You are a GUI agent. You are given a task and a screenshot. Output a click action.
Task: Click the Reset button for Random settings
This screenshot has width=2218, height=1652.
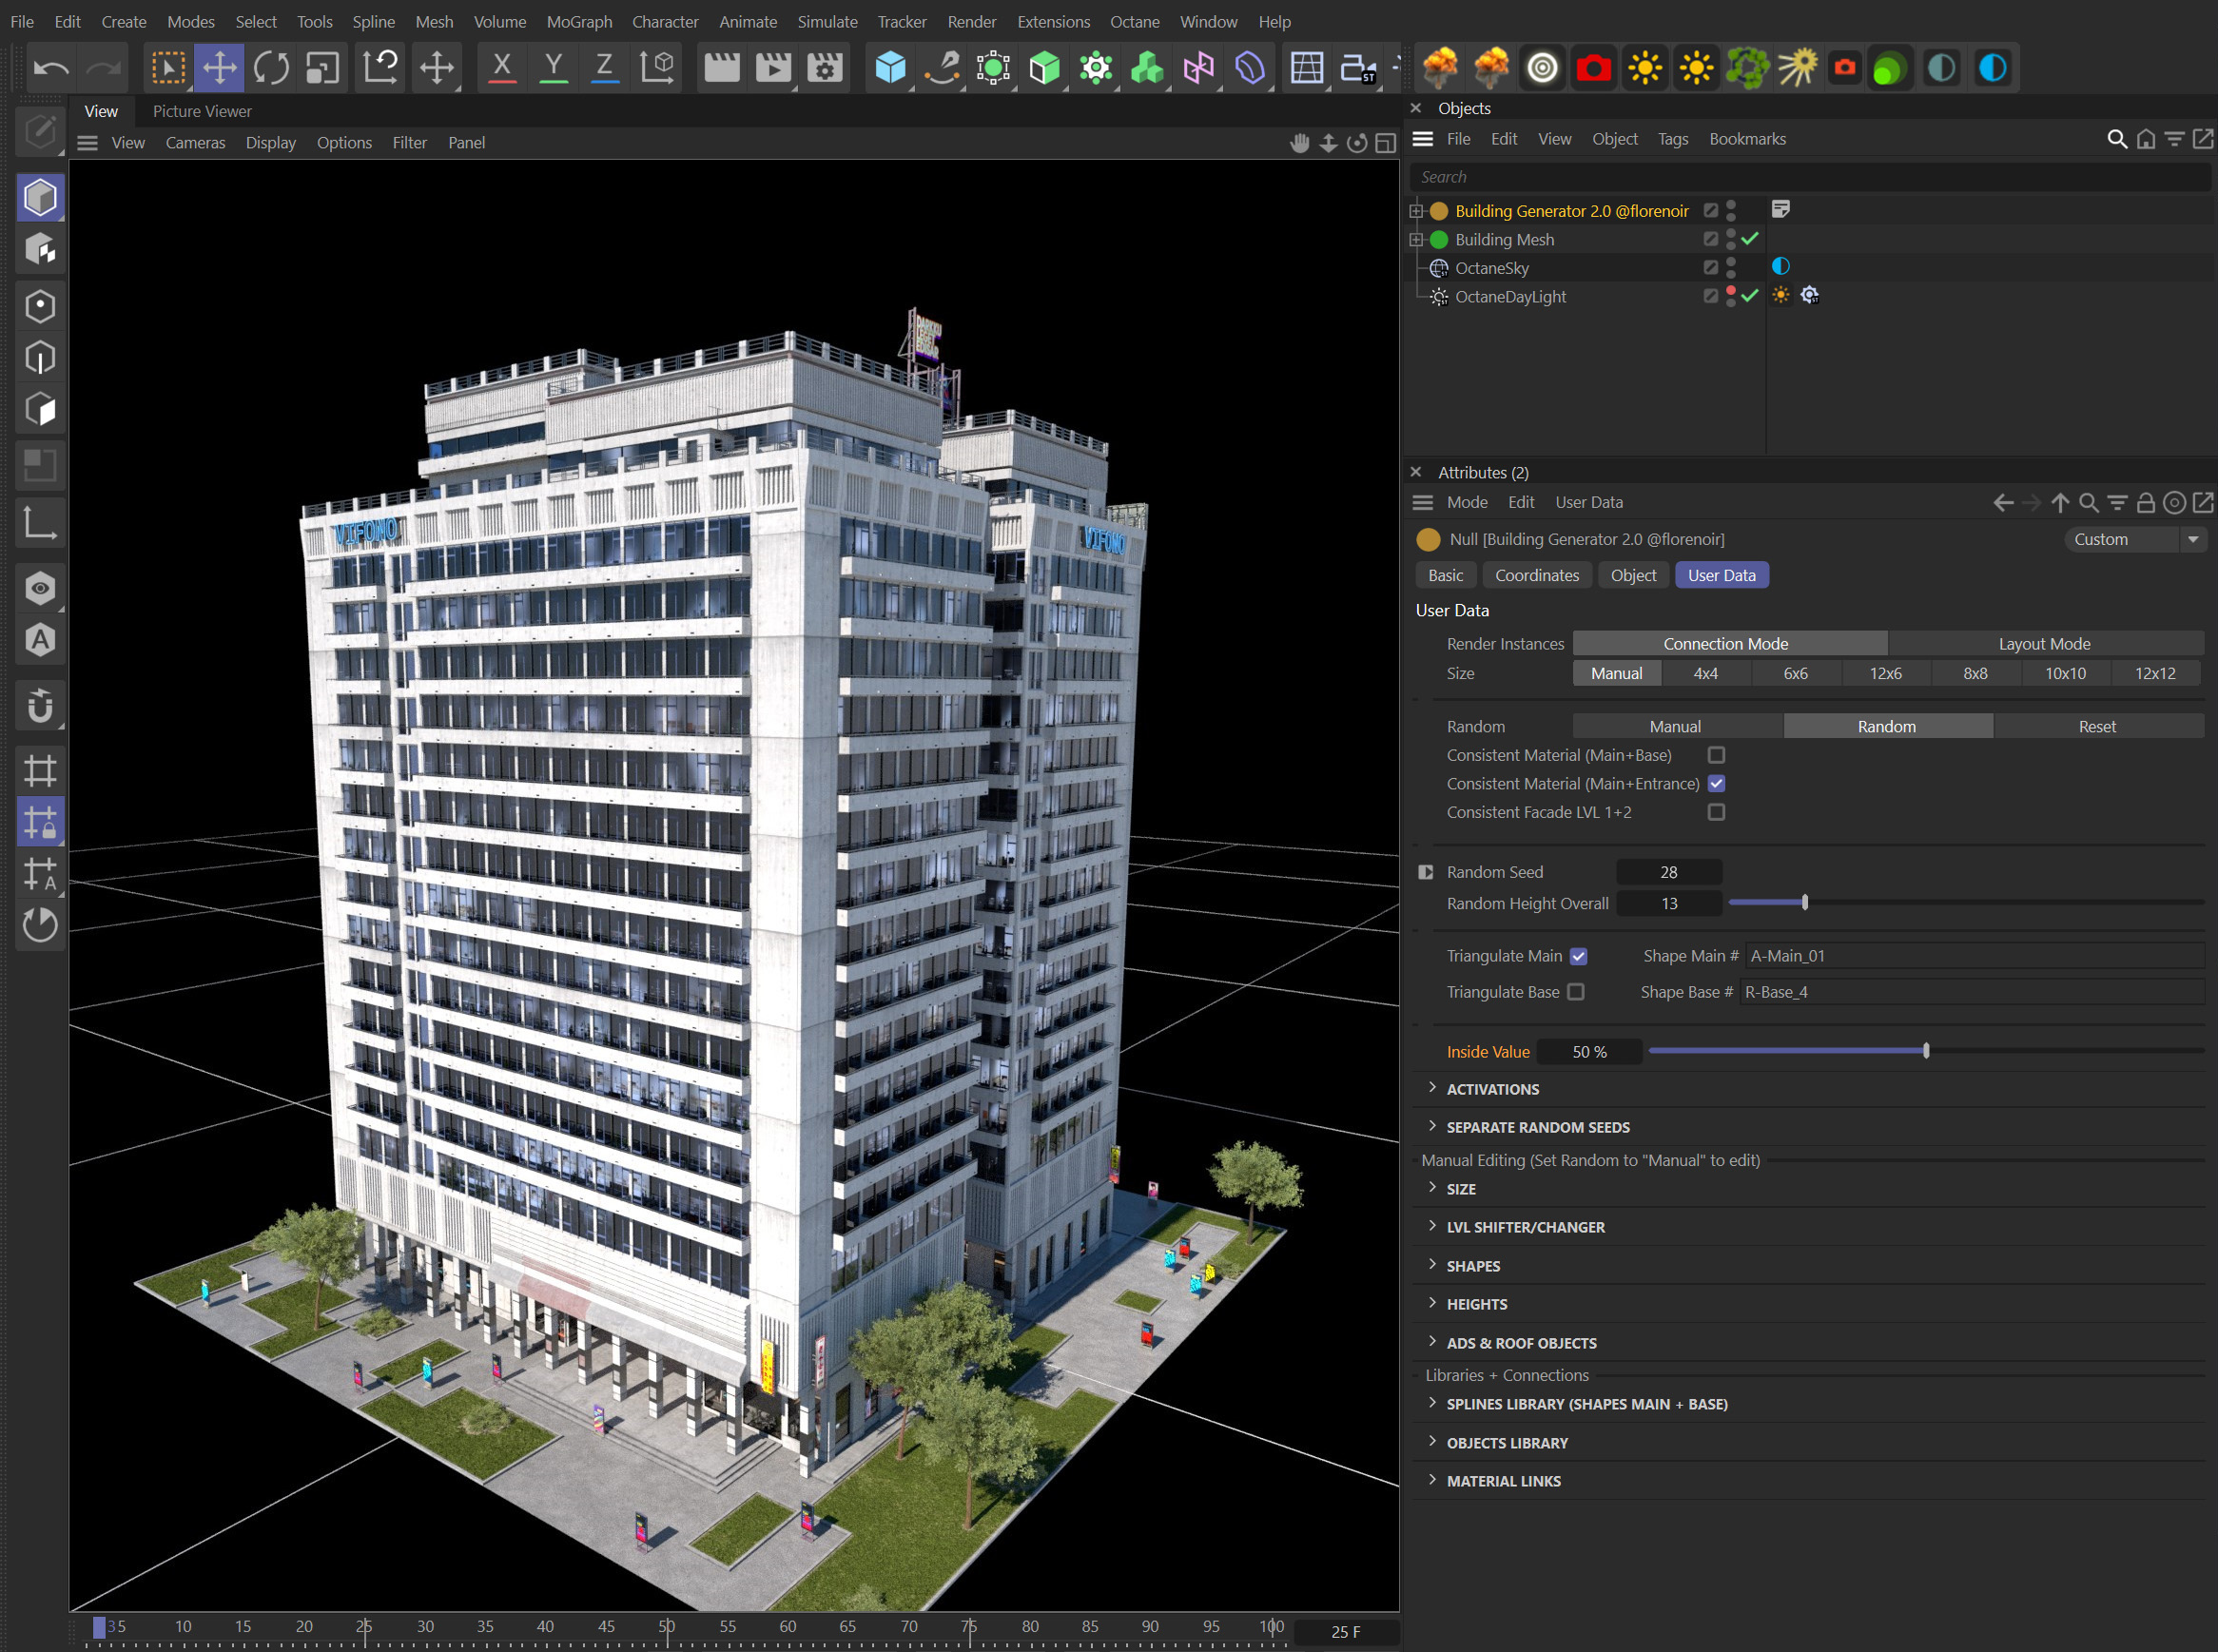(x=2097, y=726)
